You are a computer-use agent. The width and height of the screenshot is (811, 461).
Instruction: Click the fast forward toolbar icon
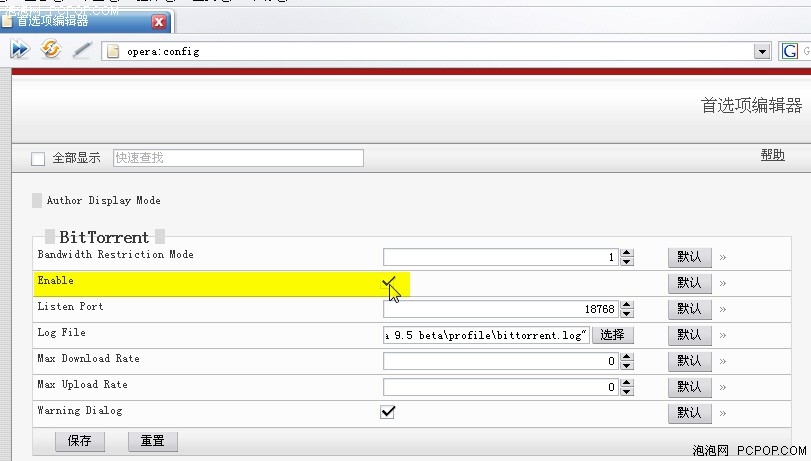[20, 50]
